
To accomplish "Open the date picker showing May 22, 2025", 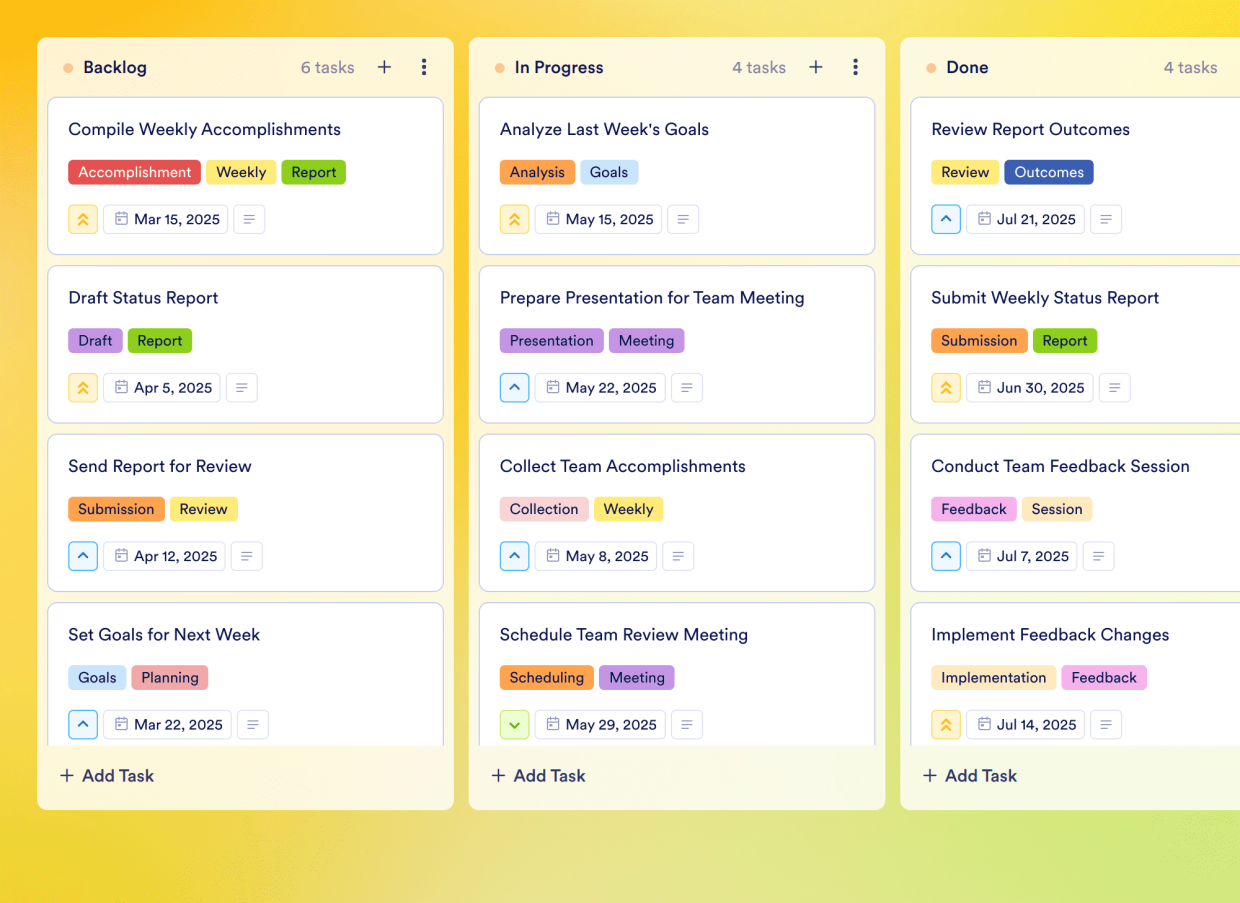I will point(600,387).
